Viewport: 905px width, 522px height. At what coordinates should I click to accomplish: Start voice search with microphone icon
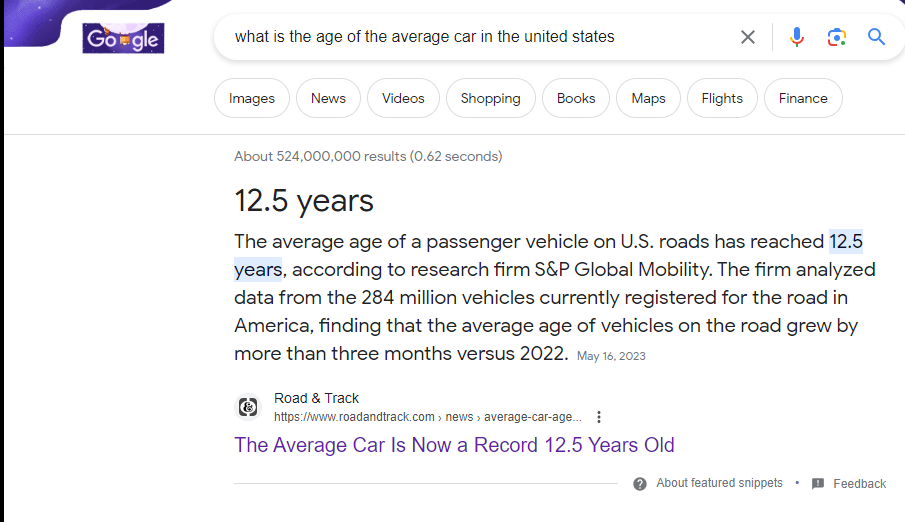(796, 37)
